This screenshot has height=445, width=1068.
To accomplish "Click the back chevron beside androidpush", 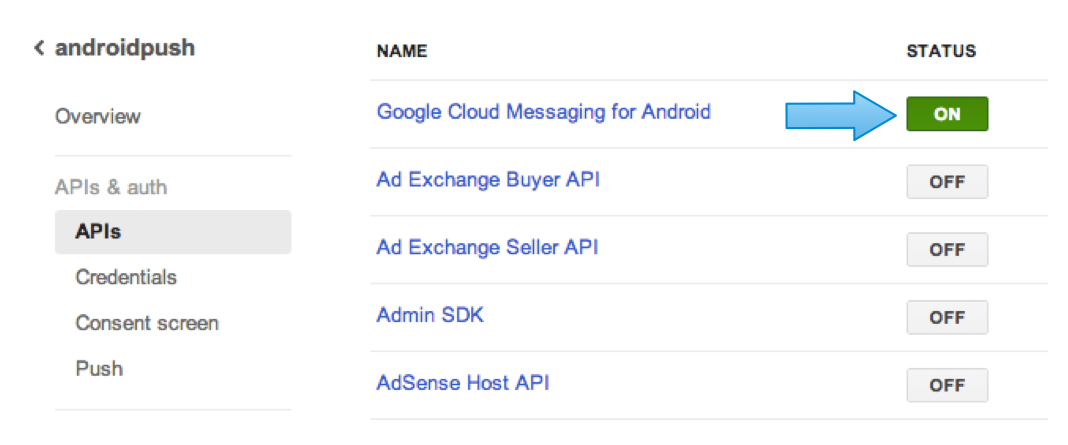I will (39, 48).
